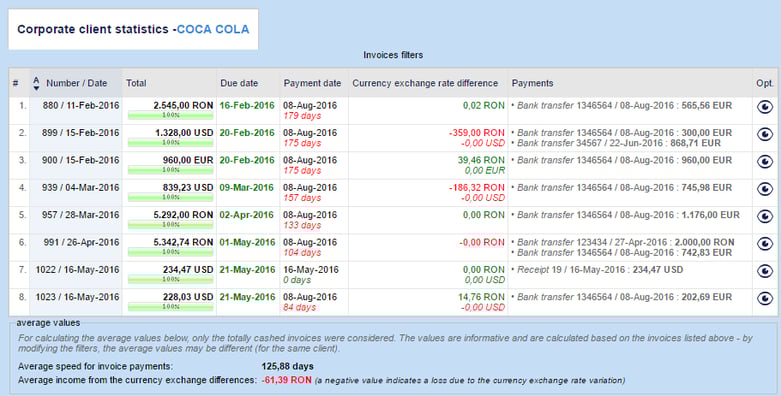This screenshot has height=396, width=781.
Task: Click exchange difference 0,02 RON
Action: pyautogui.click(x=484, y=106)
